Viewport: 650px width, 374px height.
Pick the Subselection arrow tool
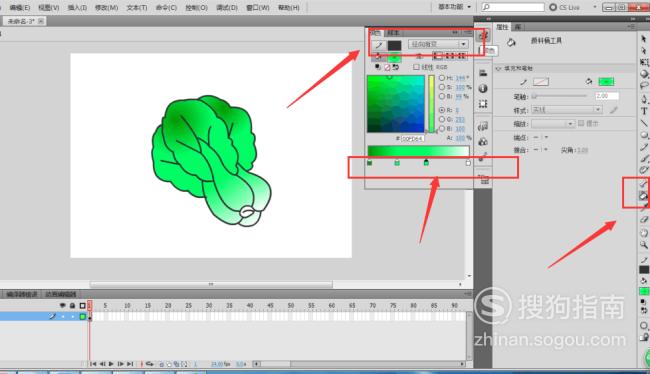pos(644,51)
